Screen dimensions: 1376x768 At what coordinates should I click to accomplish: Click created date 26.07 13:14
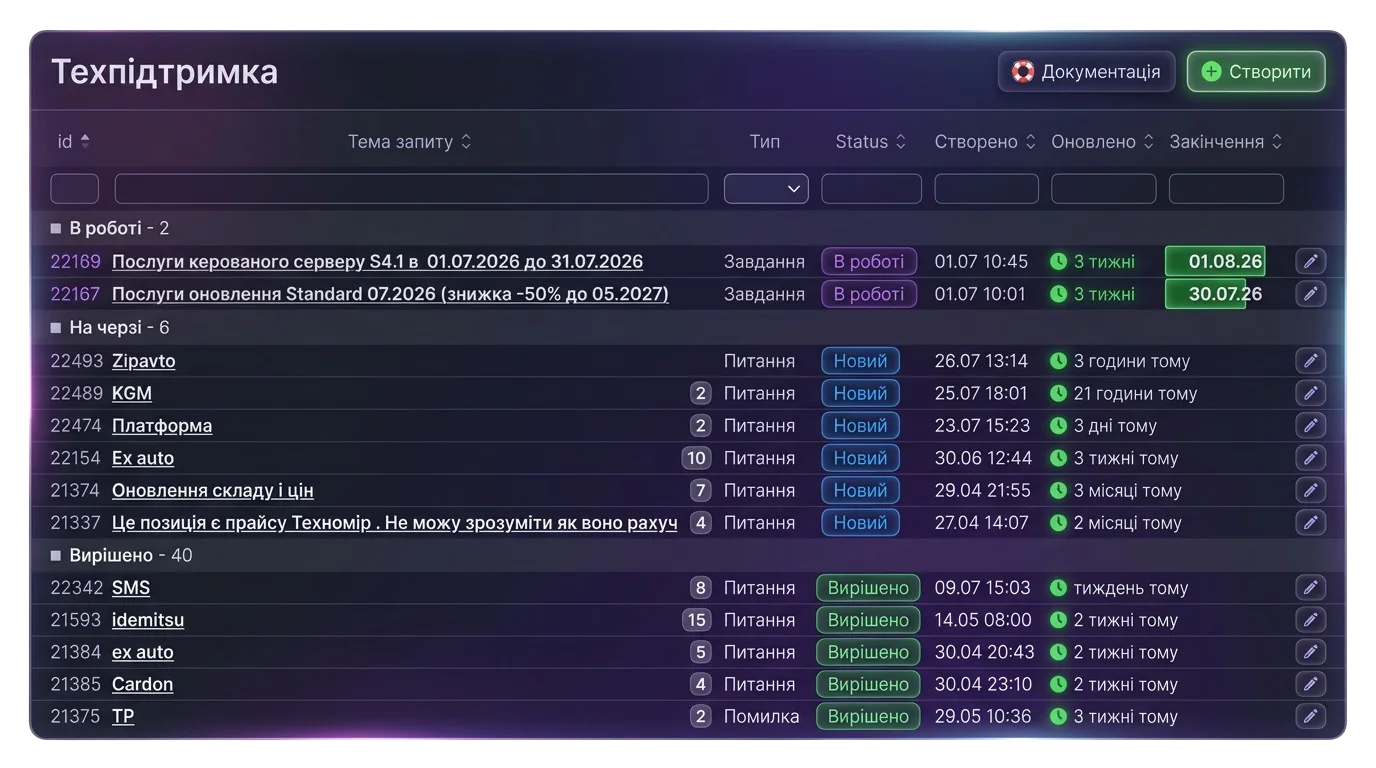tap(981, 361)
